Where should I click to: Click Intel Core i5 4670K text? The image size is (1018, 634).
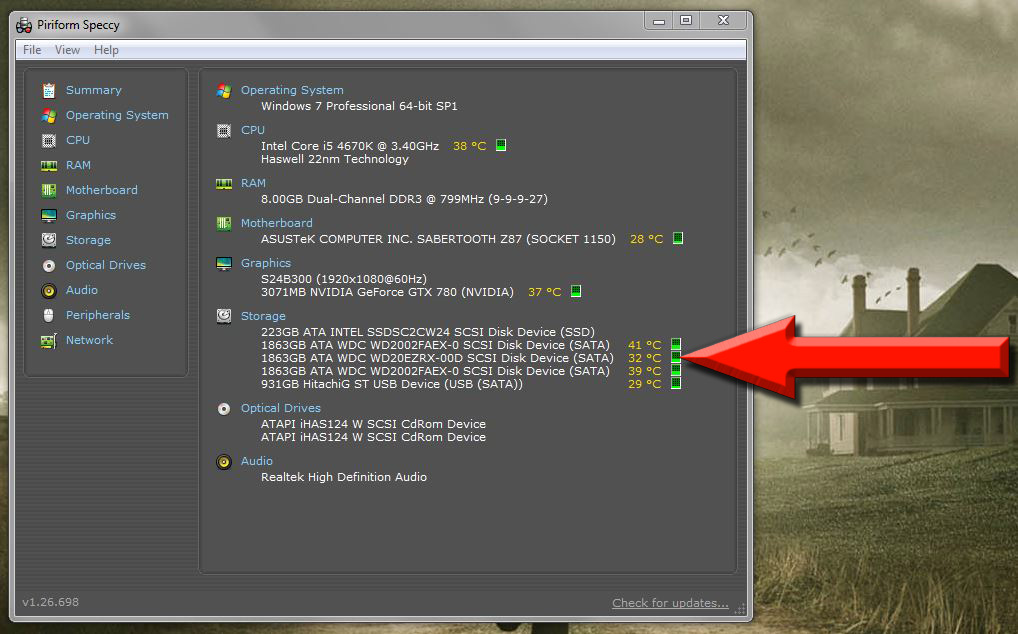(x=350, y=146)
